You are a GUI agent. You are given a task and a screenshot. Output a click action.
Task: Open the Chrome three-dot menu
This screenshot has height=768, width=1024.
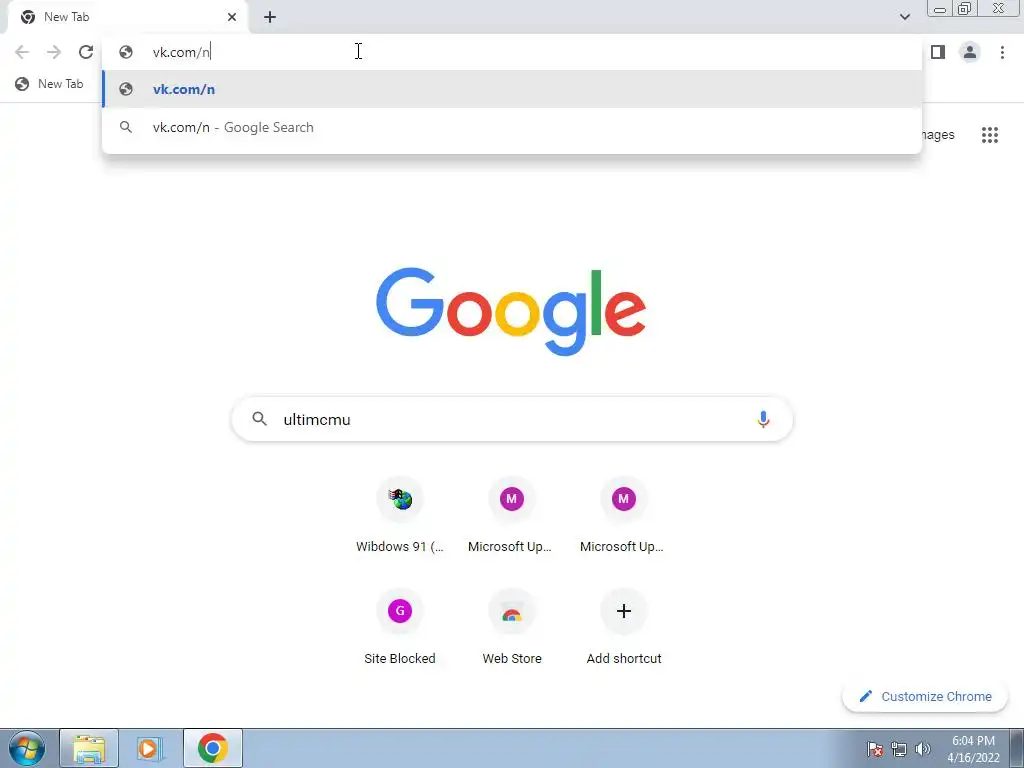pyautogui.click(x=1002, y=52)
